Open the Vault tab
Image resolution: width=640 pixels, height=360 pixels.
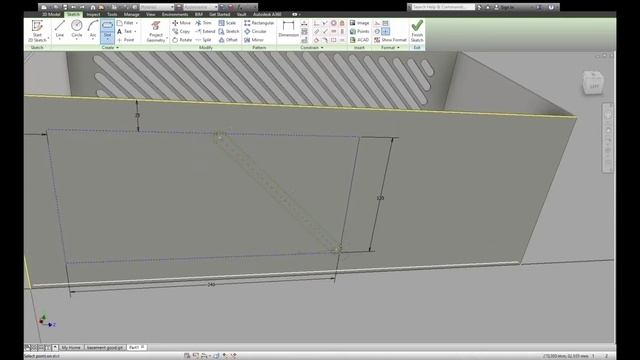(242, 14)
